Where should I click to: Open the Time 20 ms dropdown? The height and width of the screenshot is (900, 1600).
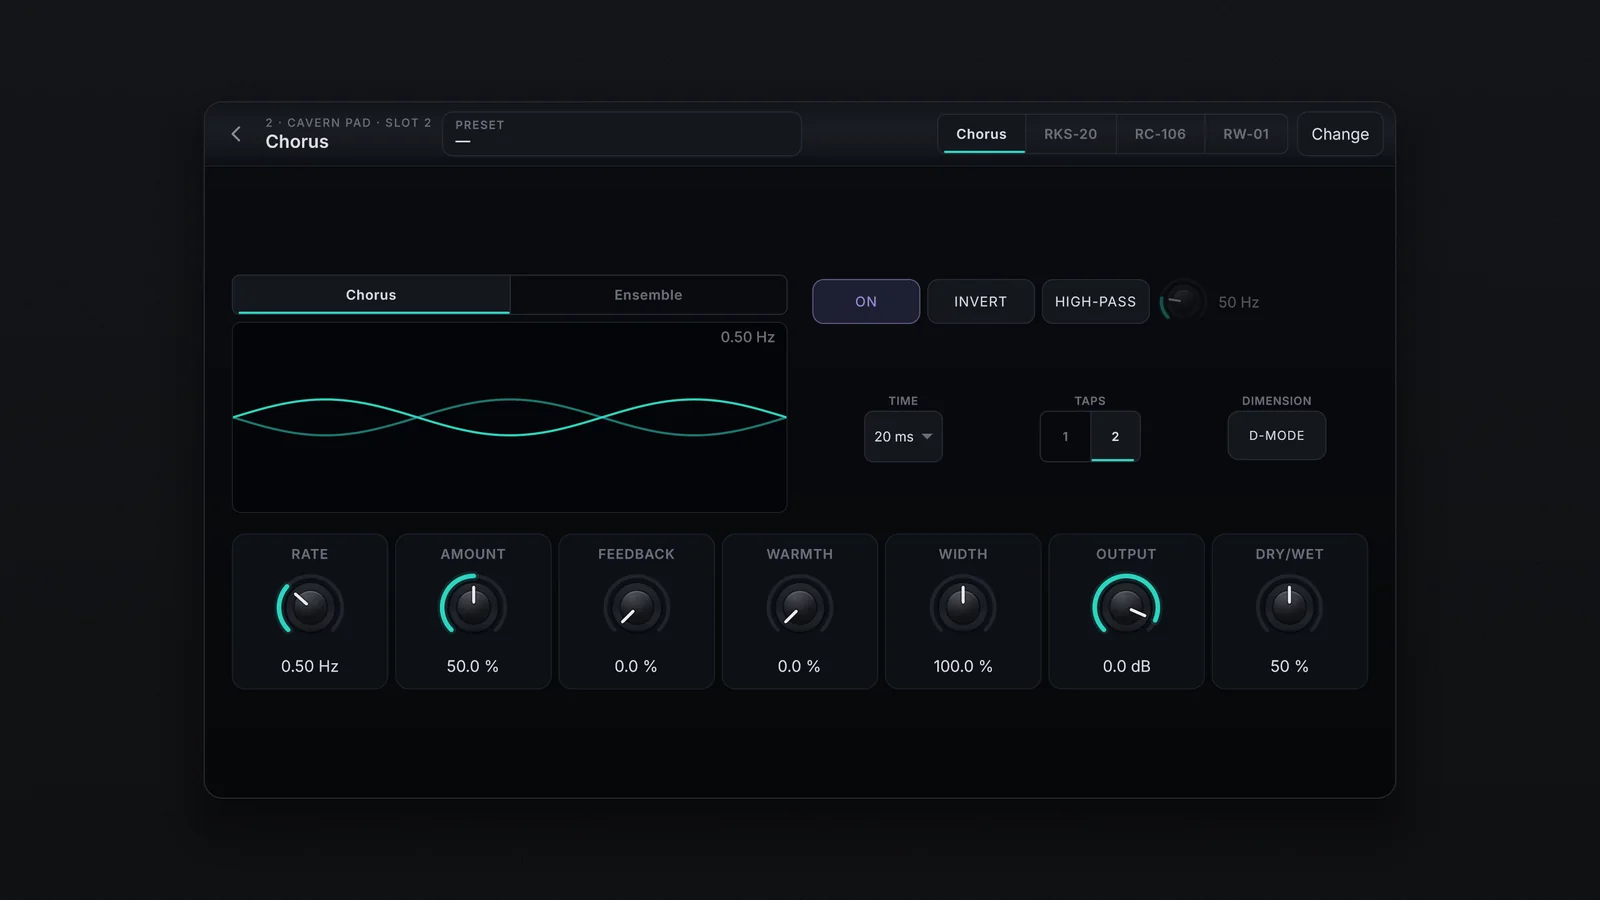click(x=903, y=436)
